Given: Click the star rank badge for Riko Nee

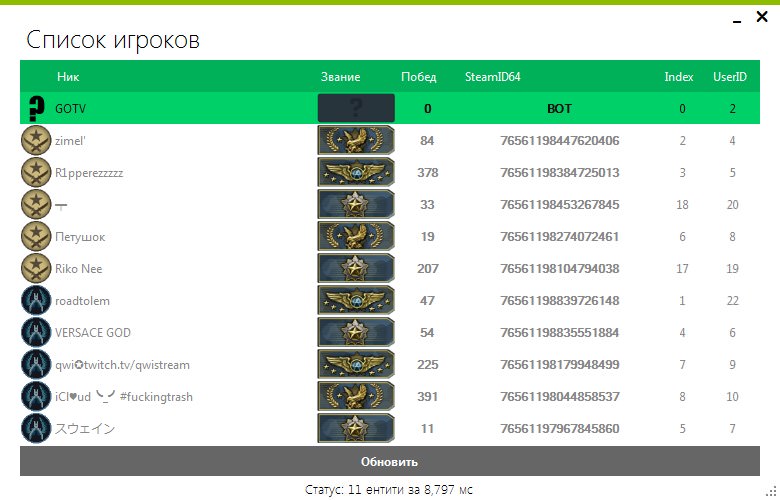Looking at the screenshot, I should [356, 268].
